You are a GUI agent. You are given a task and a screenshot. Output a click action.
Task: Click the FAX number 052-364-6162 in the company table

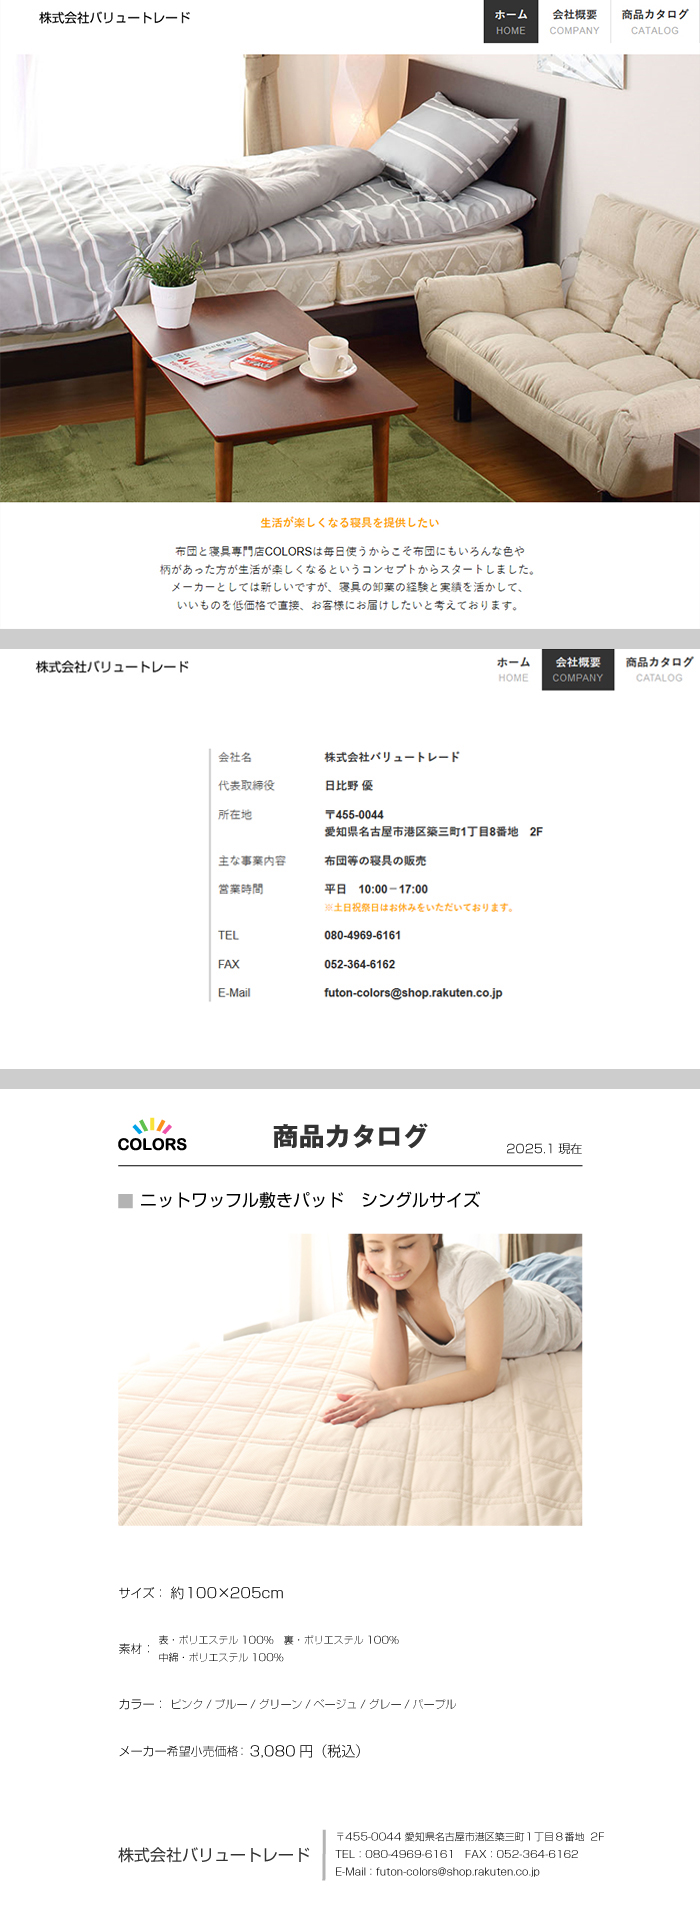coord(359,964)
